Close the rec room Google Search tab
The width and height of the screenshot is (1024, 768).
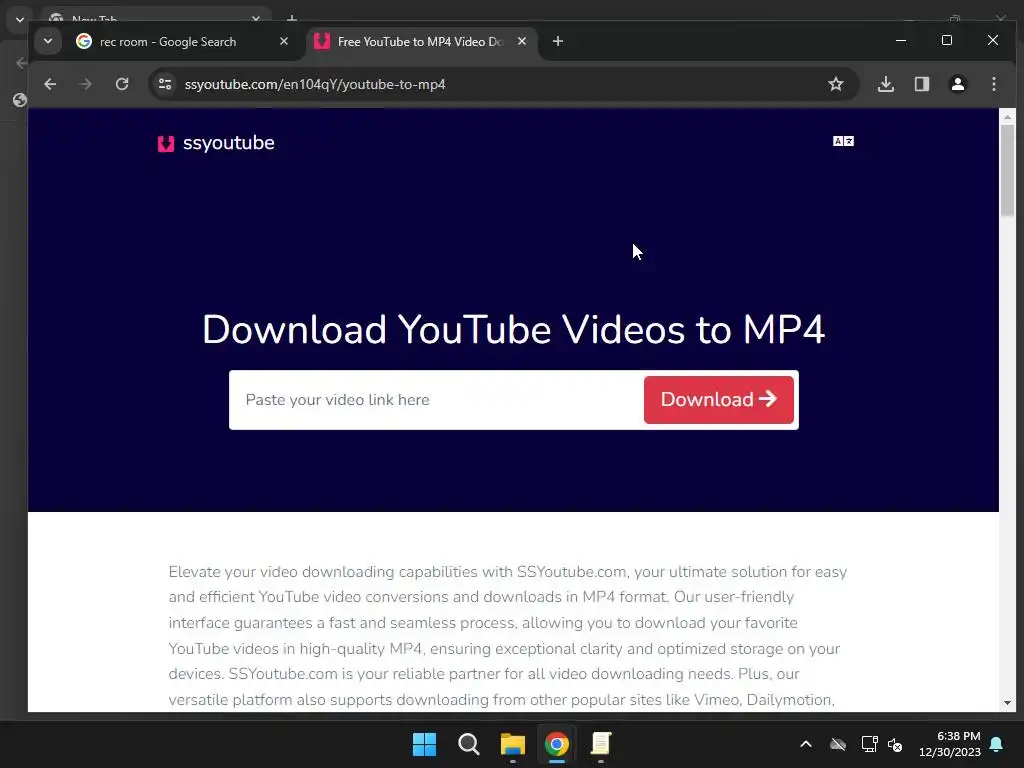283,41
